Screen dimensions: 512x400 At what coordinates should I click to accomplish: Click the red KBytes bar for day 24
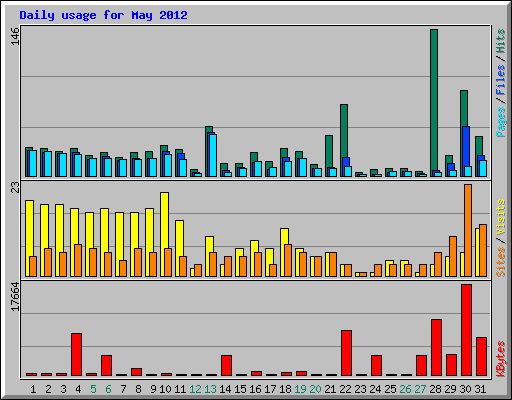[376, 365]
